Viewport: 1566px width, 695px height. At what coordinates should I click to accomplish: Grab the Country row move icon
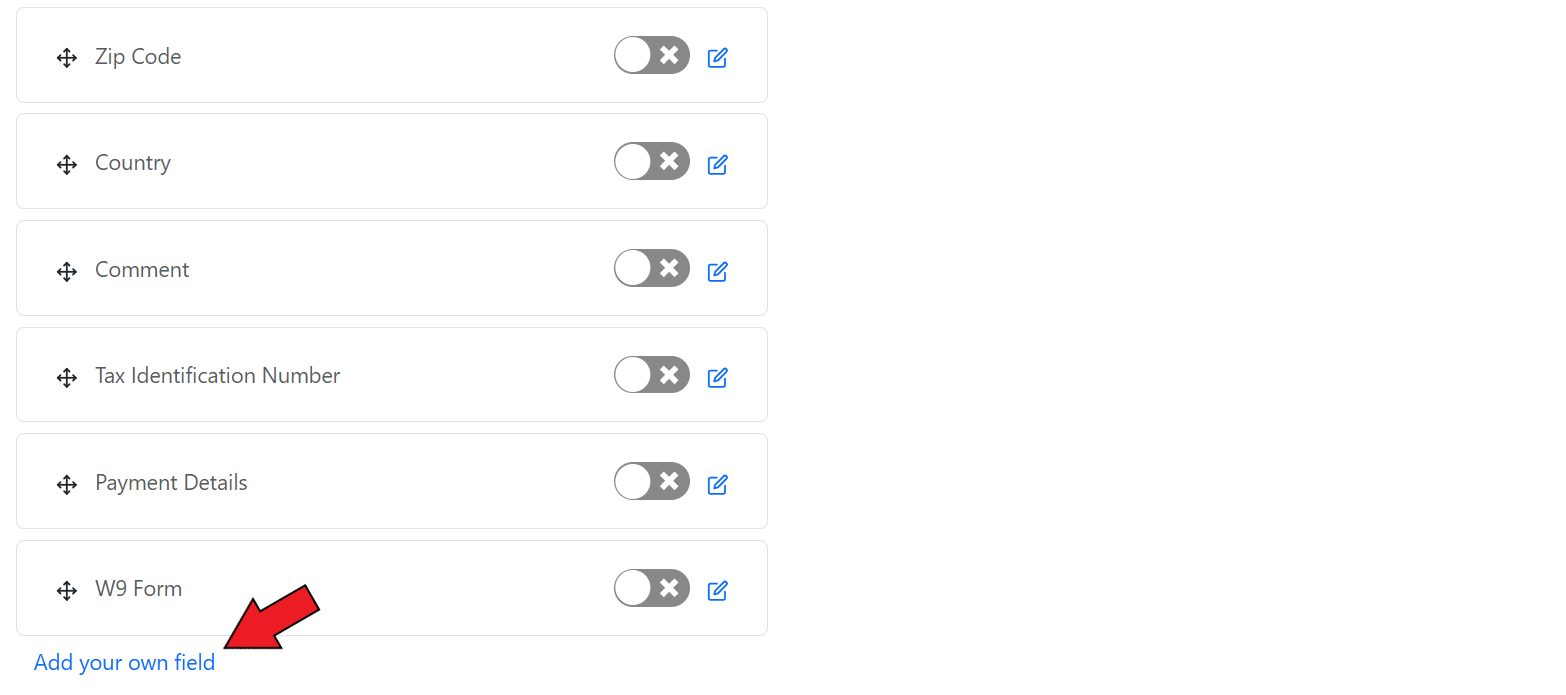(x=67, y=165)
